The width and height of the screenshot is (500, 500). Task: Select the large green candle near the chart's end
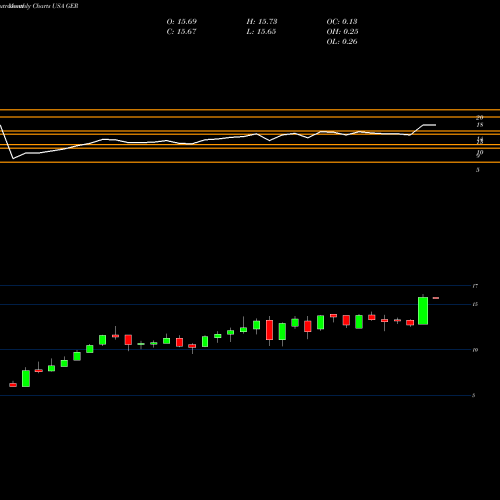pyautogui.click(x=423, y=311)
